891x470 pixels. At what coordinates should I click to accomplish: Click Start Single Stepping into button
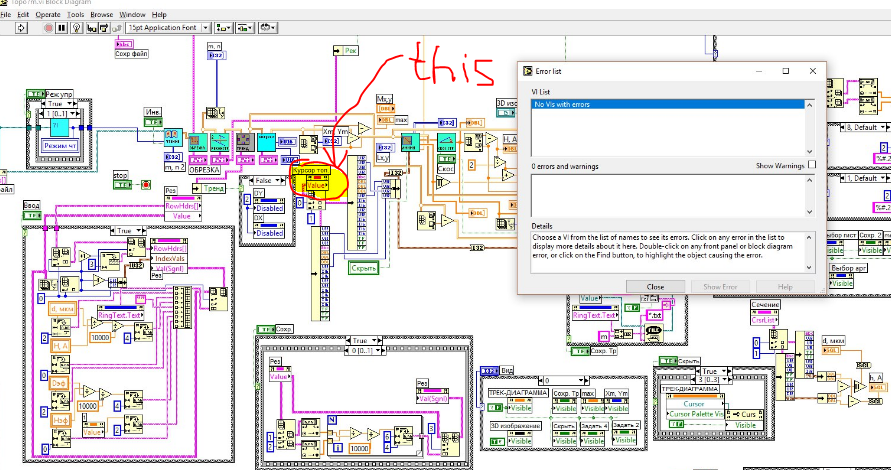[x=91, y=27]
